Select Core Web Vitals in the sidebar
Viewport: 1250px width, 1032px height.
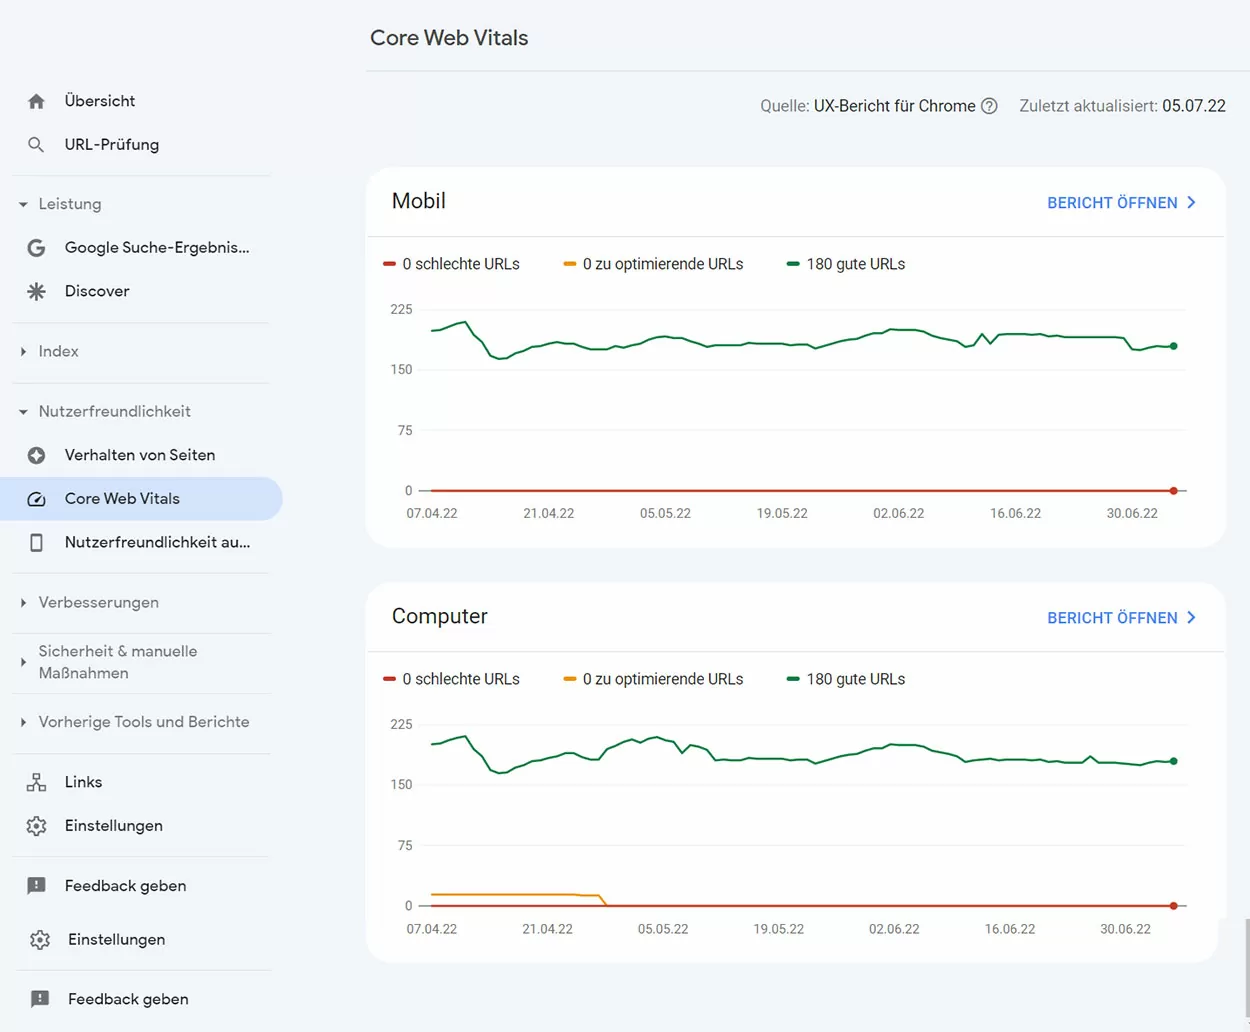pos(122,498)
